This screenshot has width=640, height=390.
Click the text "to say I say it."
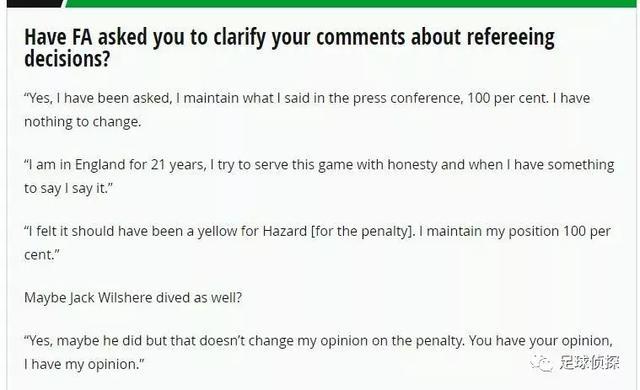click(x=68, y=188)
